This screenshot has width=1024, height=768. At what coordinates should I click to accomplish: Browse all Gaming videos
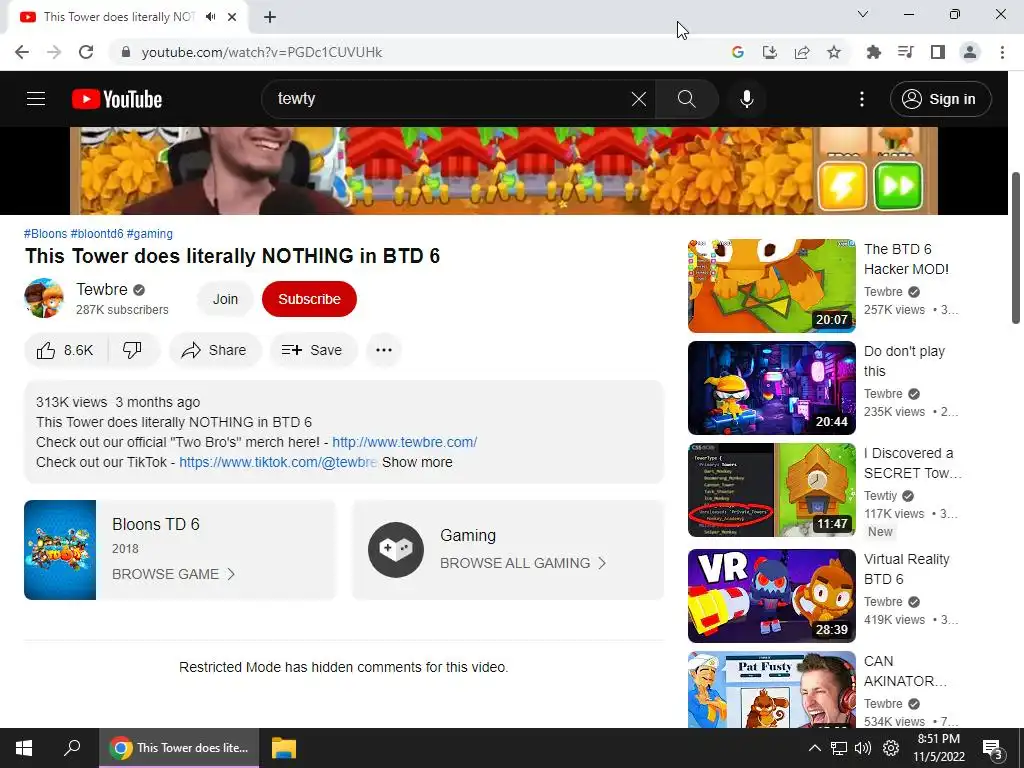pyautogui.click(x=523, y=563)
